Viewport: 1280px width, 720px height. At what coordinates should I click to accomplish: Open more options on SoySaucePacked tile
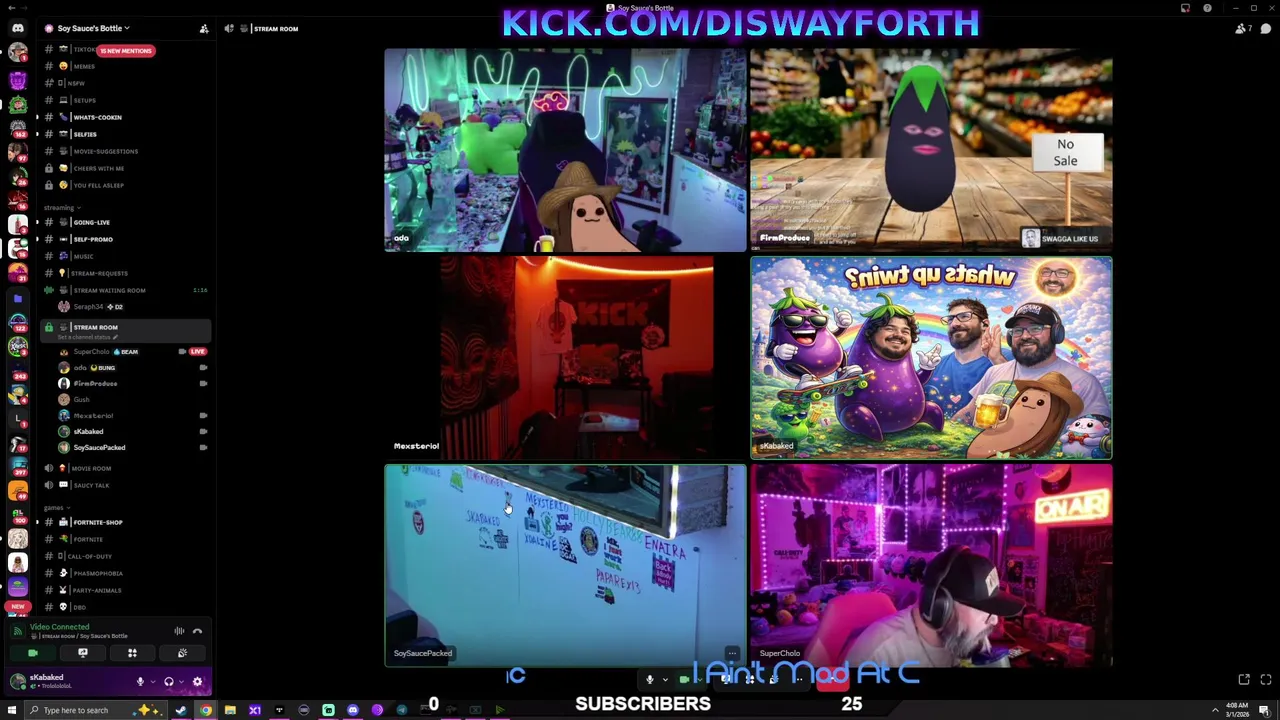[733, 653]
